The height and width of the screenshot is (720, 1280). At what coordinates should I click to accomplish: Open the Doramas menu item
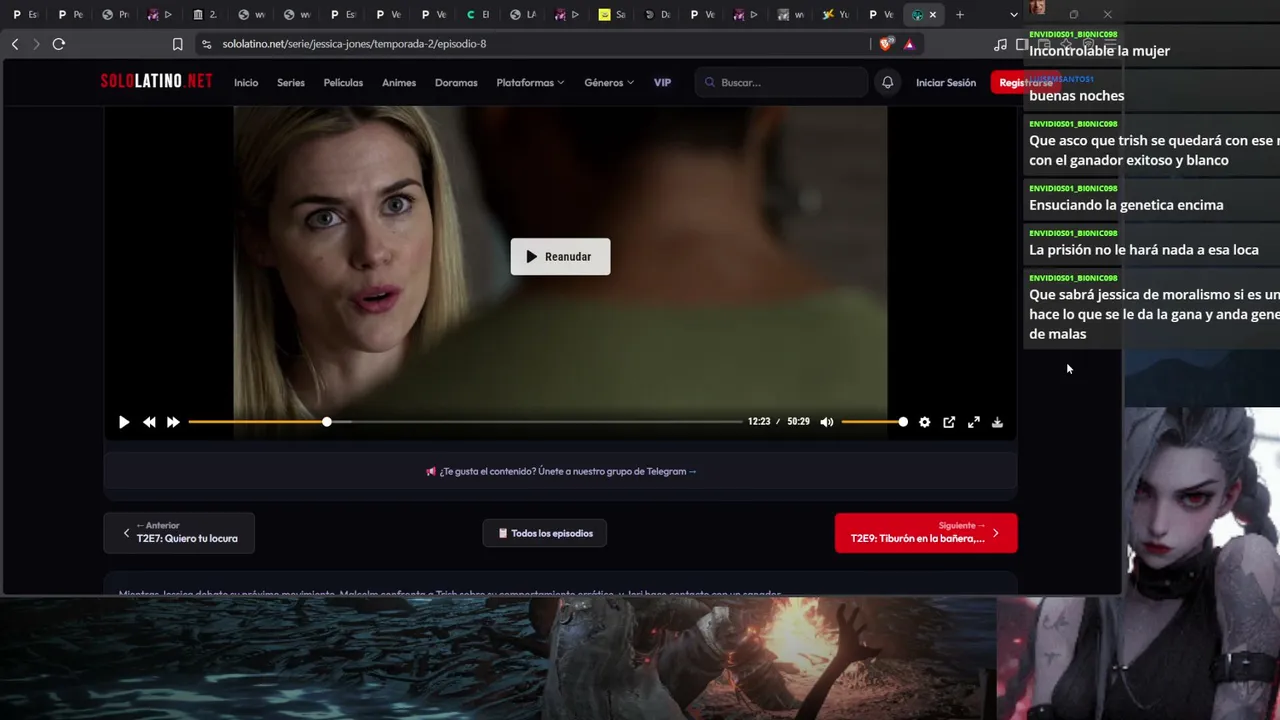[456, 83]
